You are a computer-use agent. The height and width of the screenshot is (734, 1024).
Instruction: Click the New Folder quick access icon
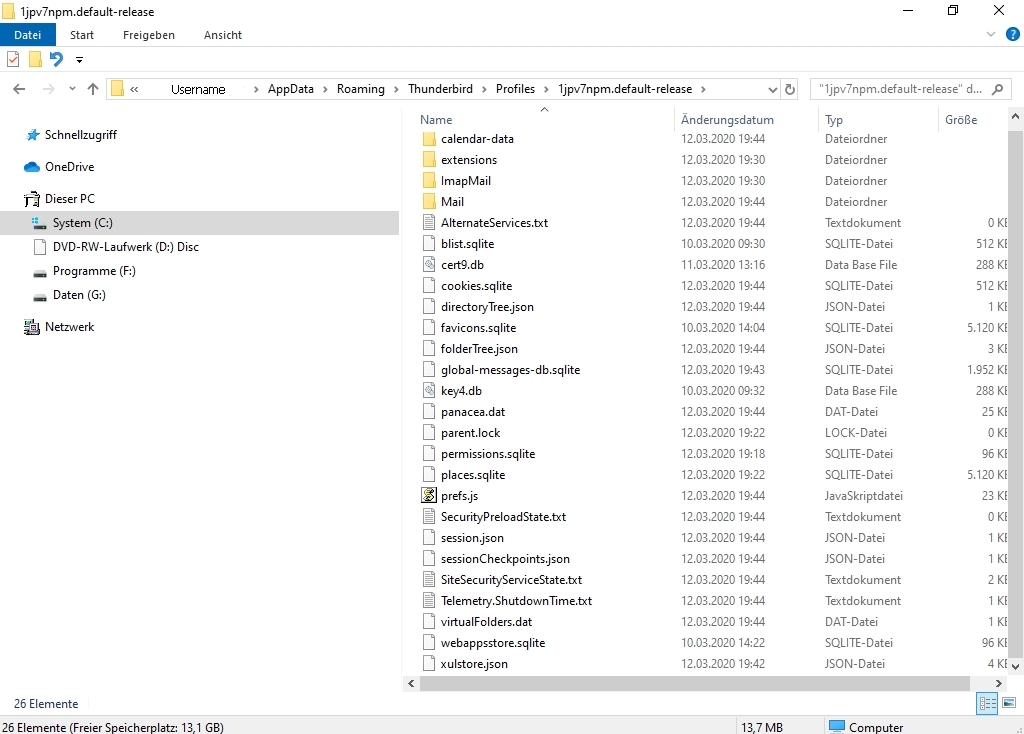click(x=35, y=59)
